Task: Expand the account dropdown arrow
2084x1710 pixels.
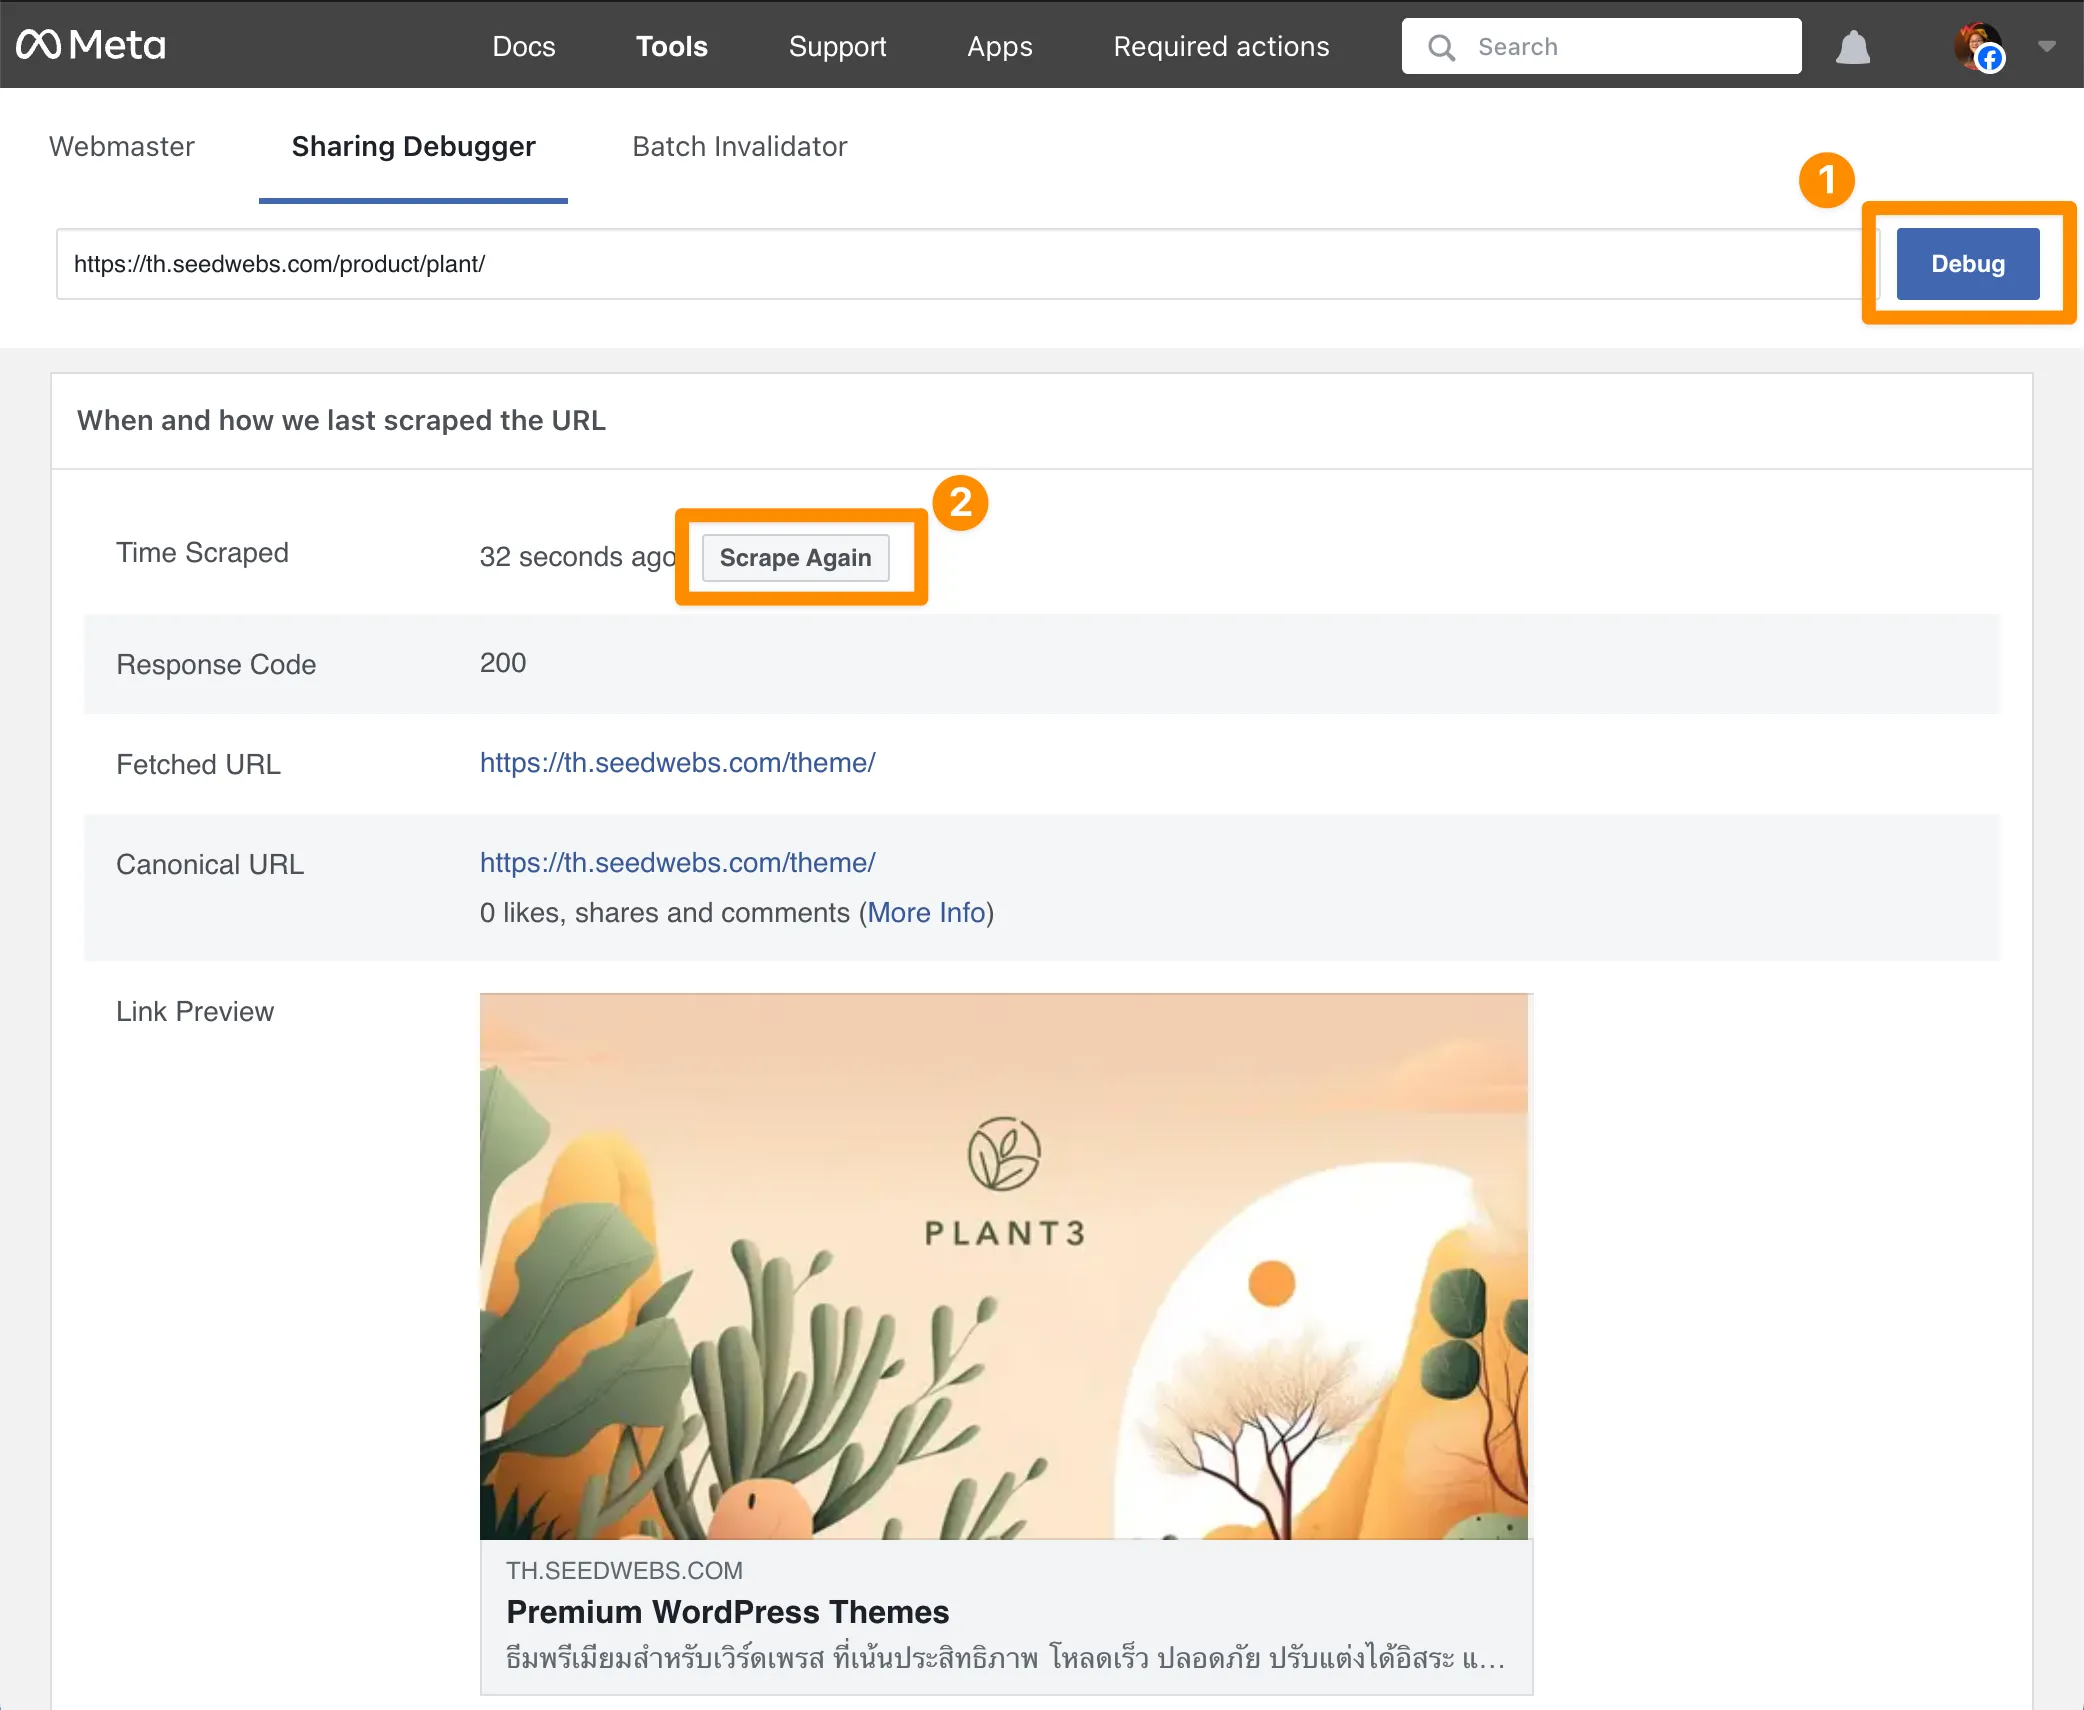Action: tap(2047, 46)
